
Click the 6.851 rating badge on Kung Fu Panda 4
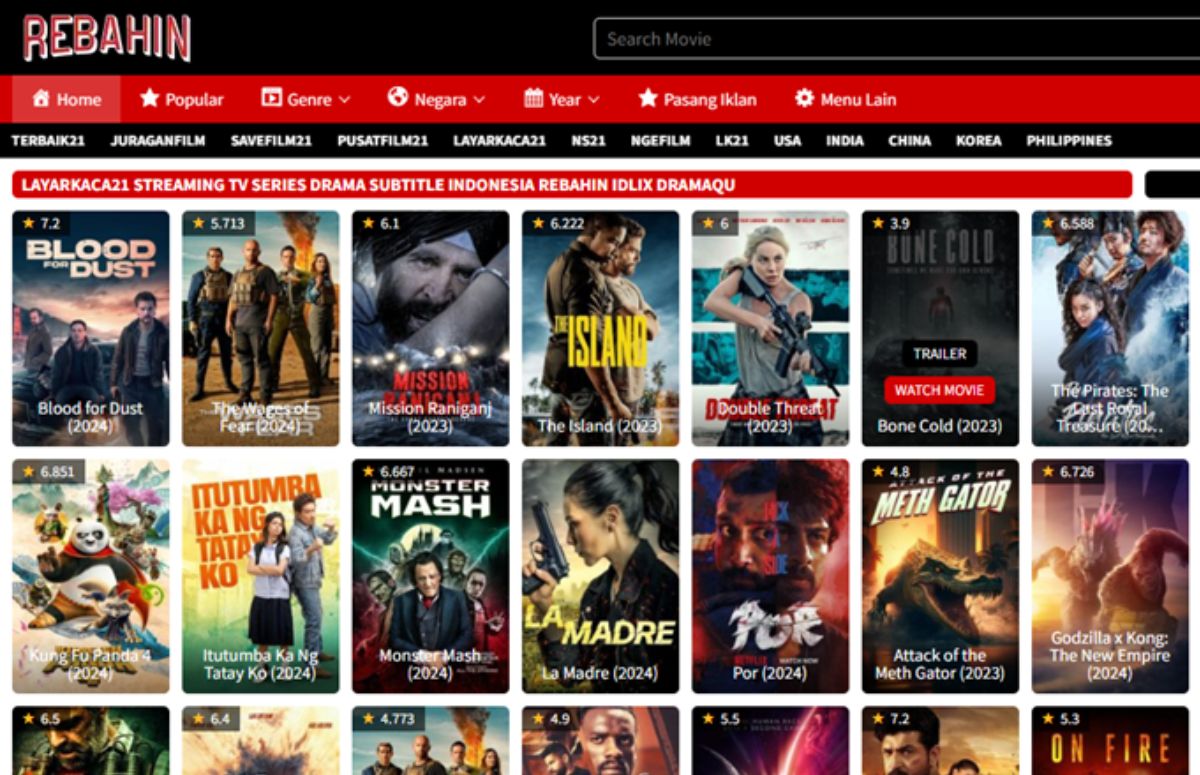coord(49,471)
